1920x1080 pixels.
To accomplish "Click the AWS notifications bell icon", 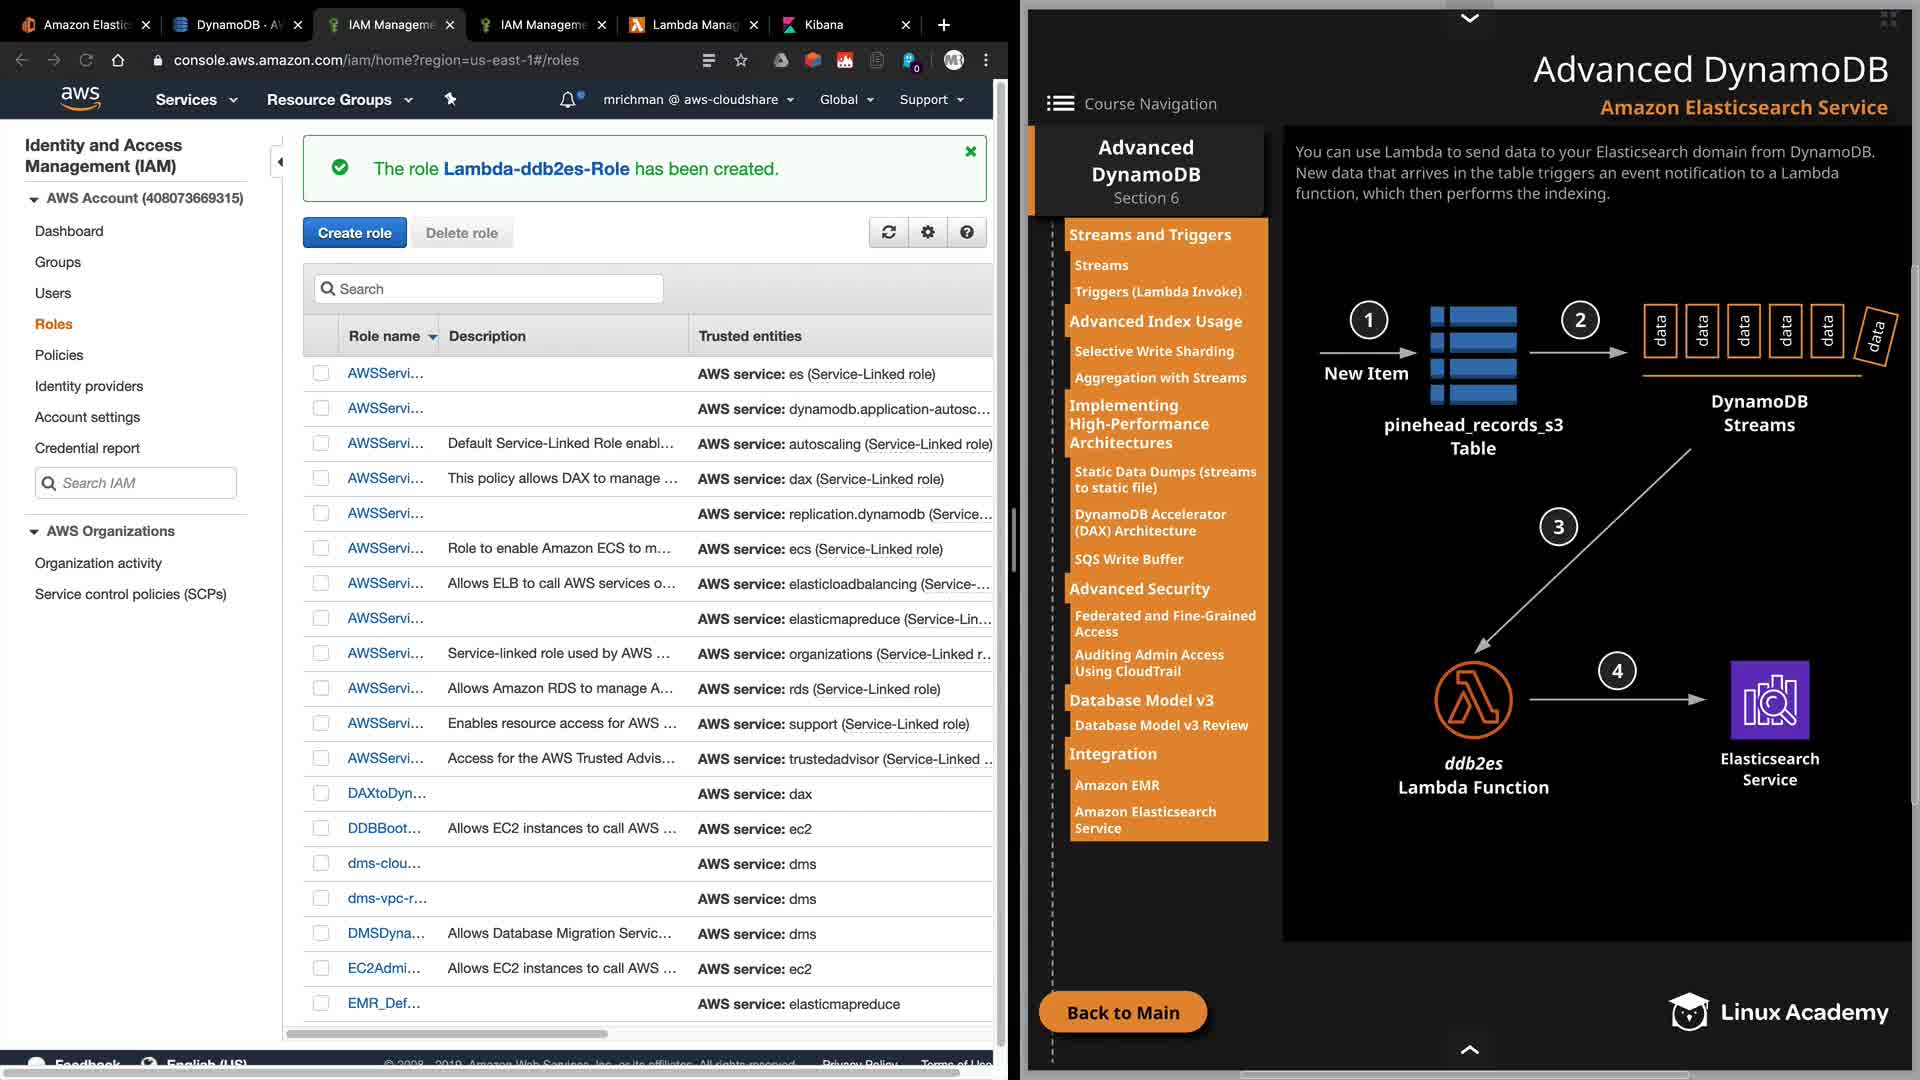I will [568, 99].
